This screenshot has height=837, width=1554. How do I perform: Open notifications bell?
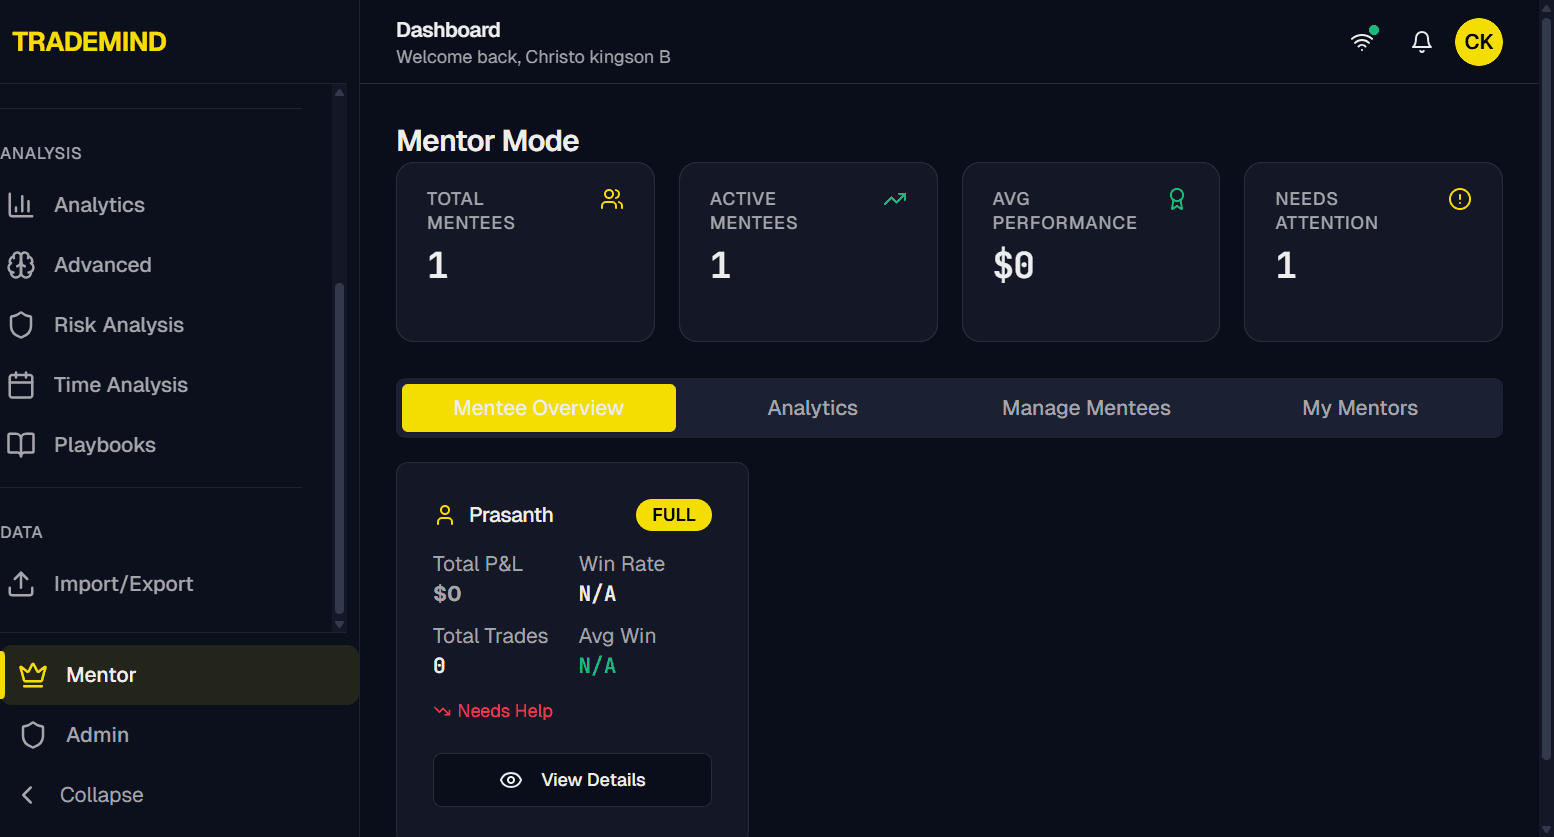click(1421, 42)
